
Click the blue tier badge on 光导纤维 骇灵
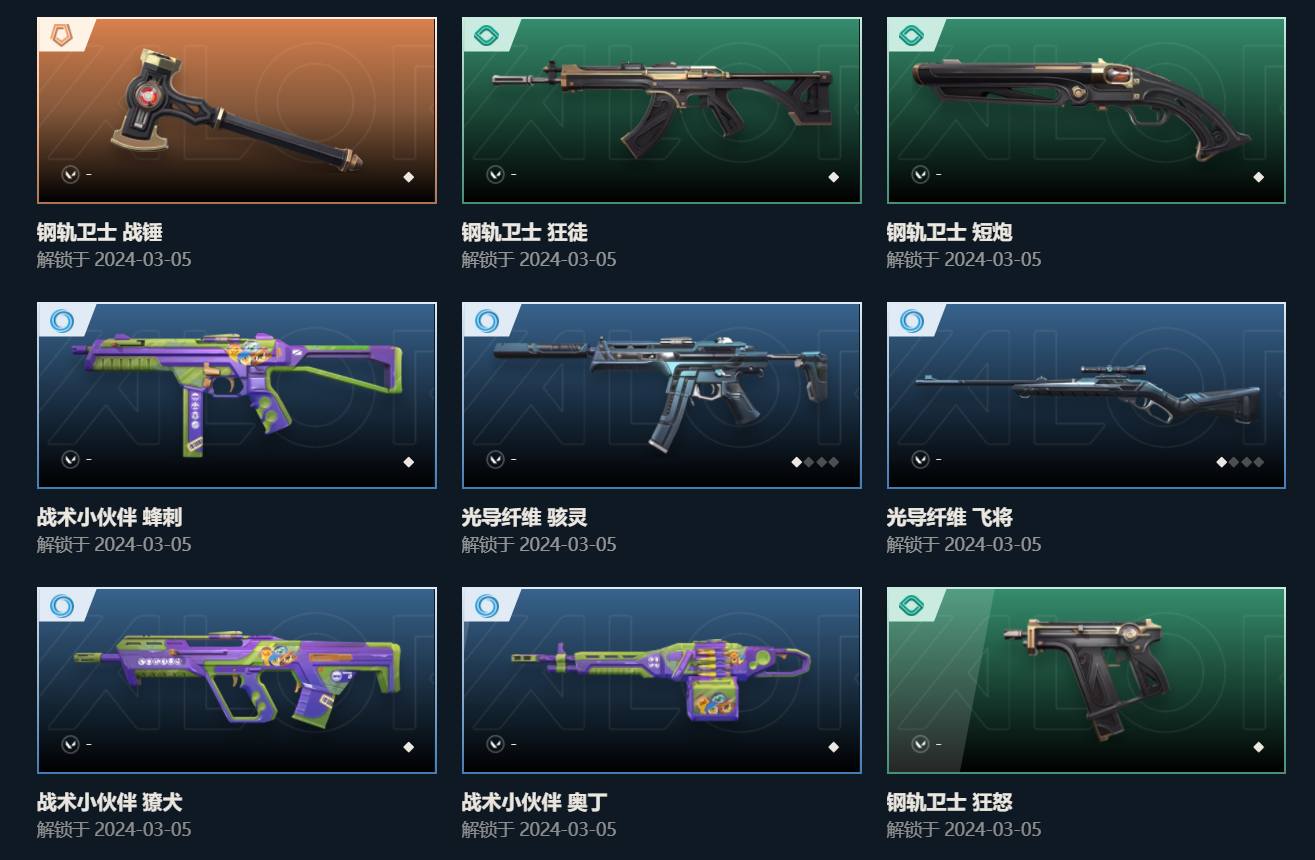pyautogui.click(x=486, y=321)
